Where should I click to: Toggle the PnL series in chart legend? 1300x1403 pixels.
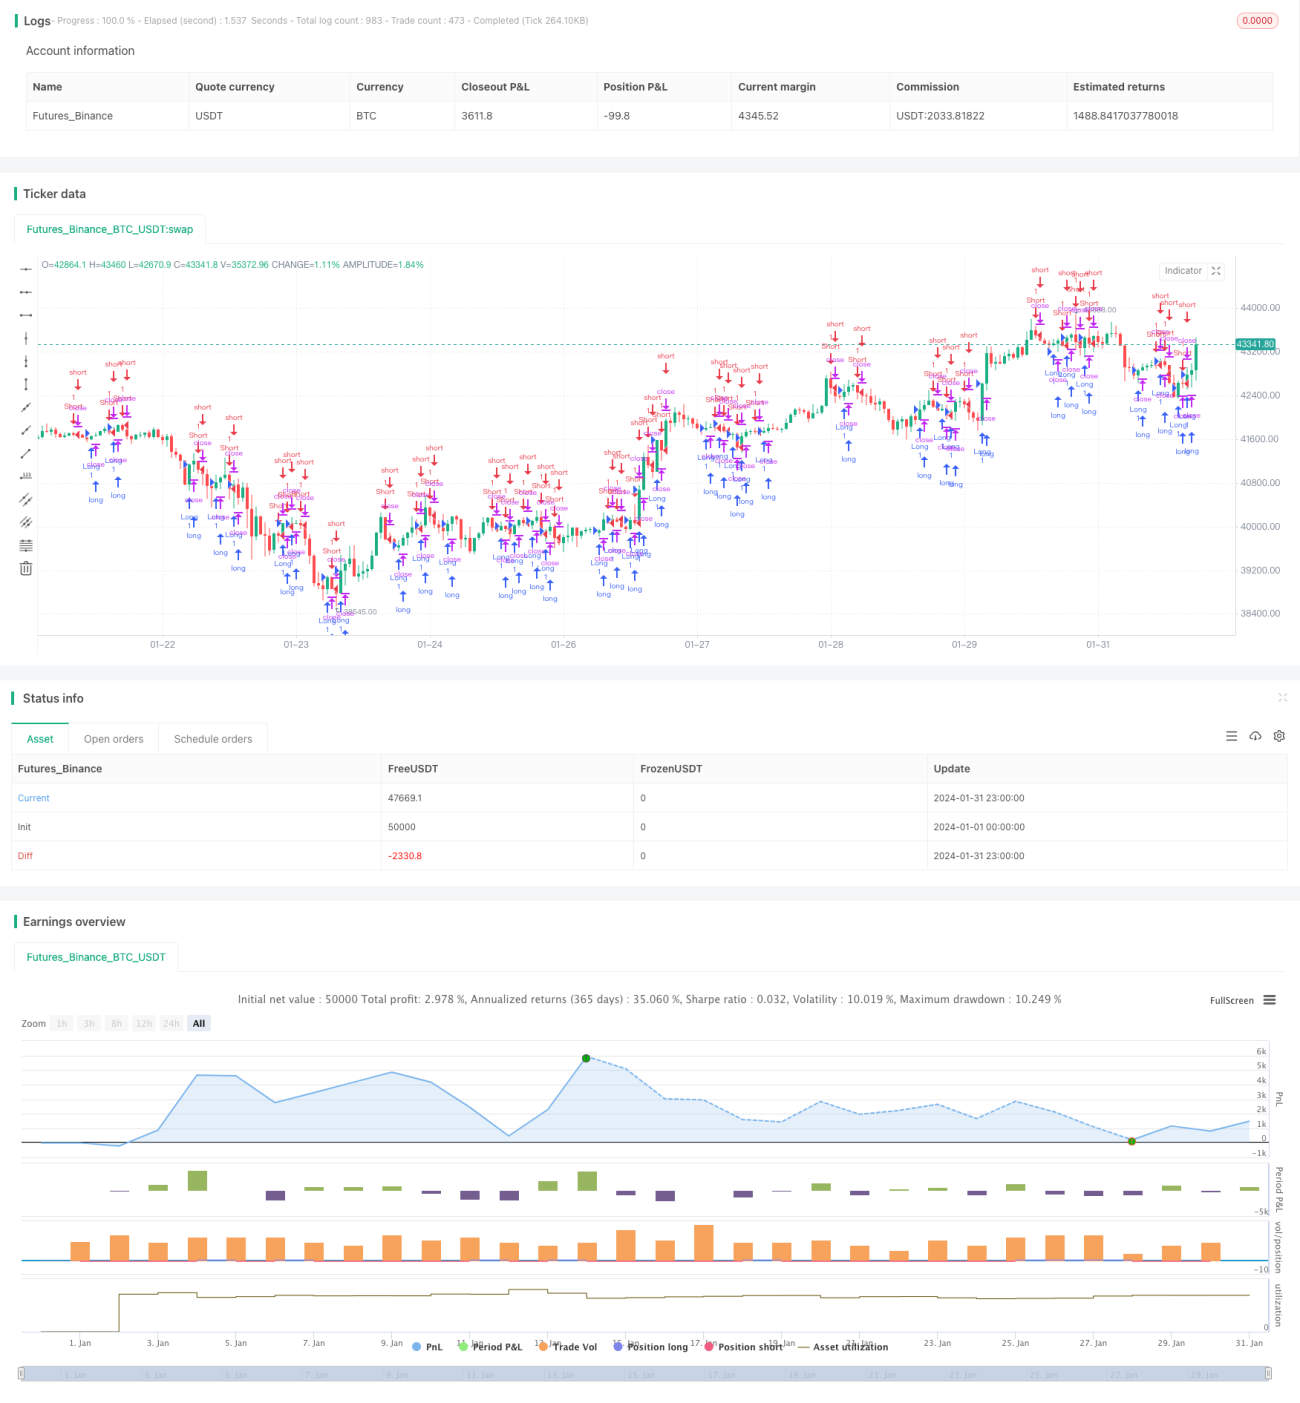pos(427,1347)
